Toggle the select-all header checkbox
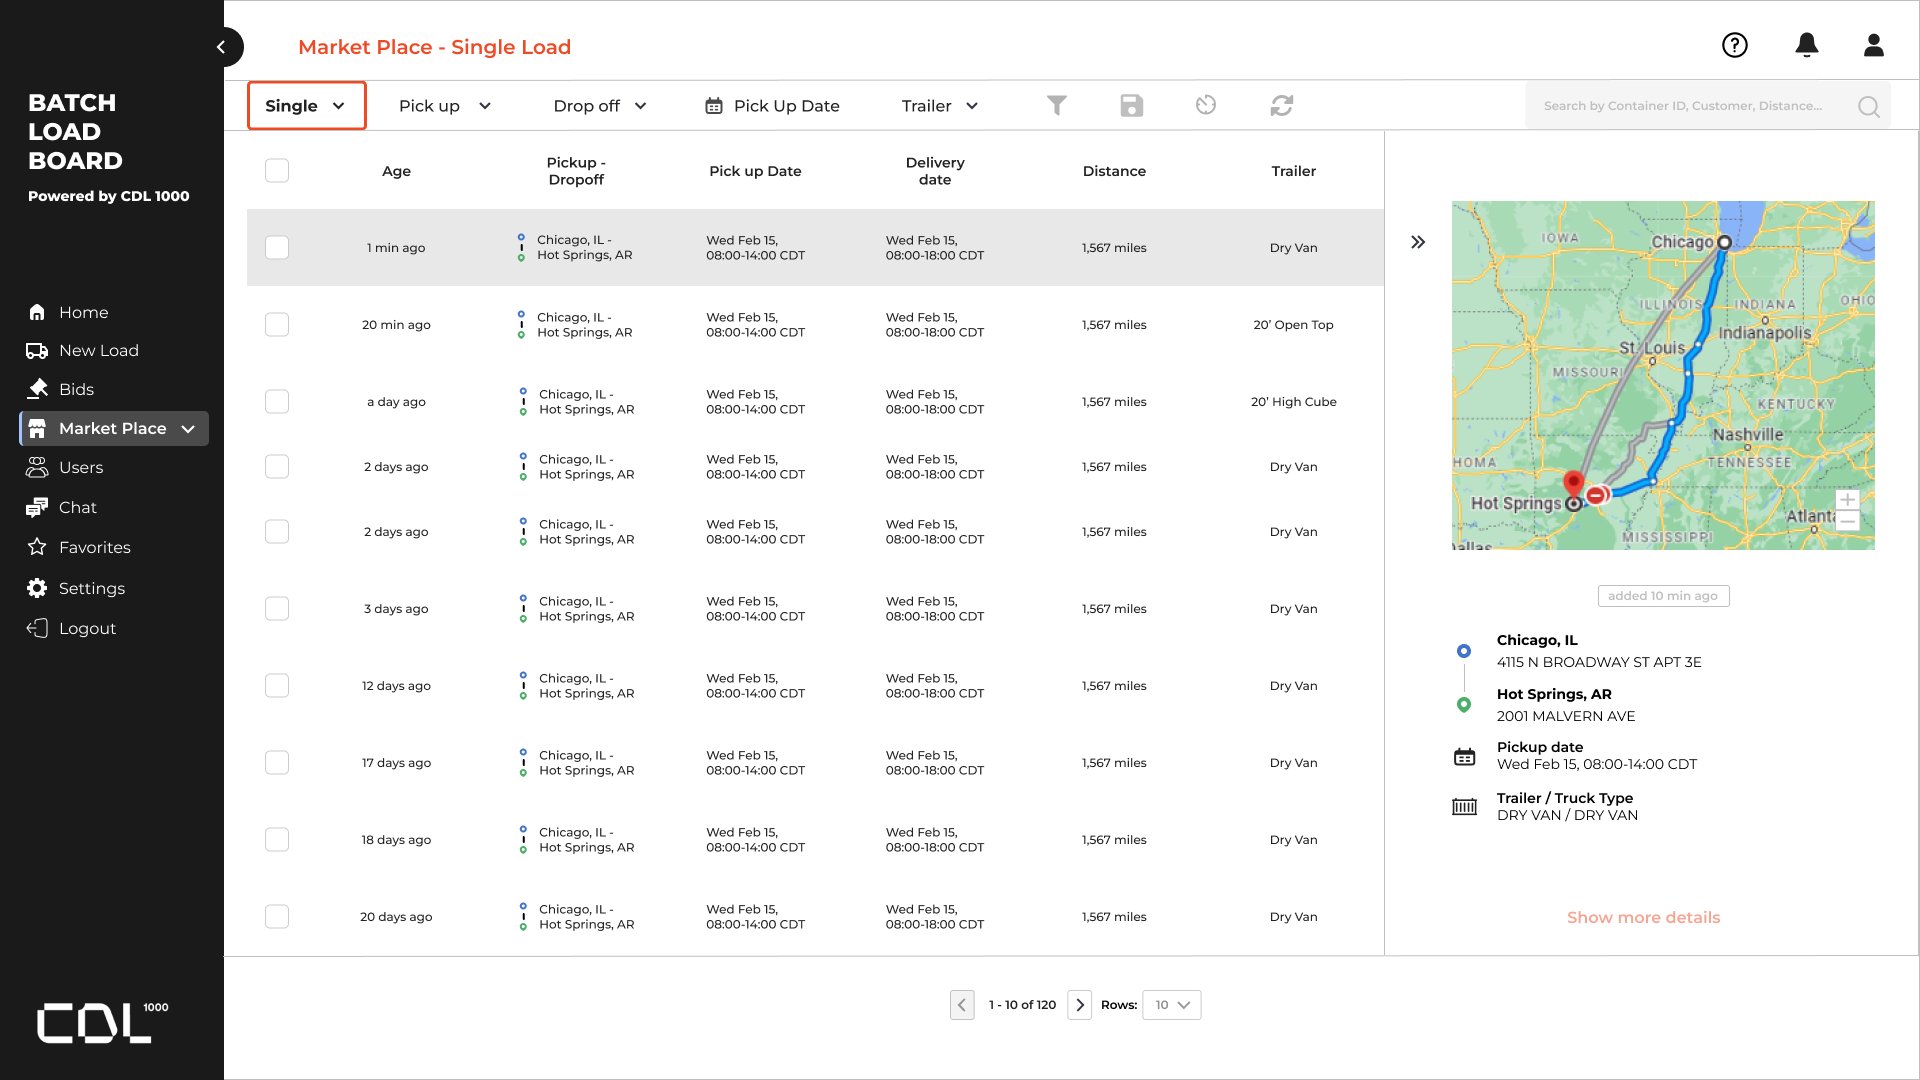1920x1080 pixels. tap(277, 171)
